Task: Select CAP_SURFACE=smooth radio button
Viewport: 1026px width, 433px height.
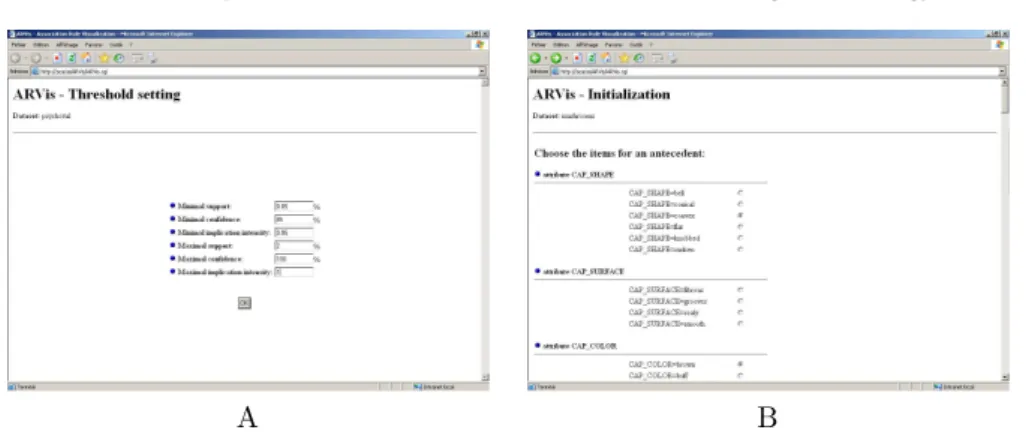Action: 740,324
